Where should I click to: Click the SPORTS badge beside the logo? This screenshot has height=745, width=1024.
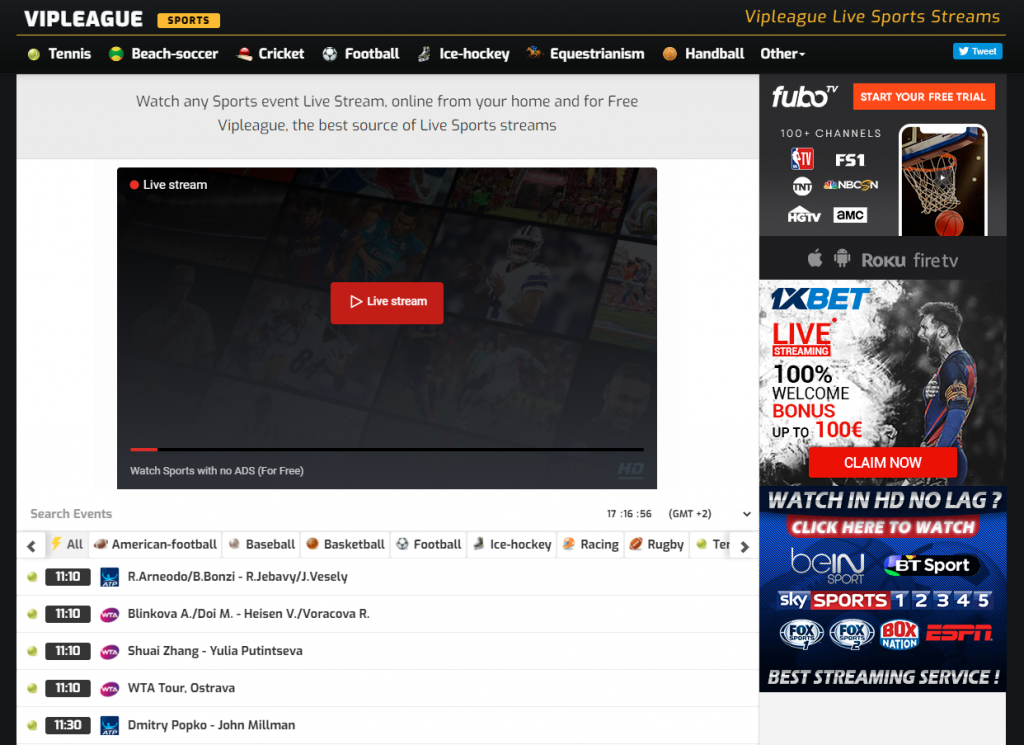pyautogui.click(x=188, y=20)
